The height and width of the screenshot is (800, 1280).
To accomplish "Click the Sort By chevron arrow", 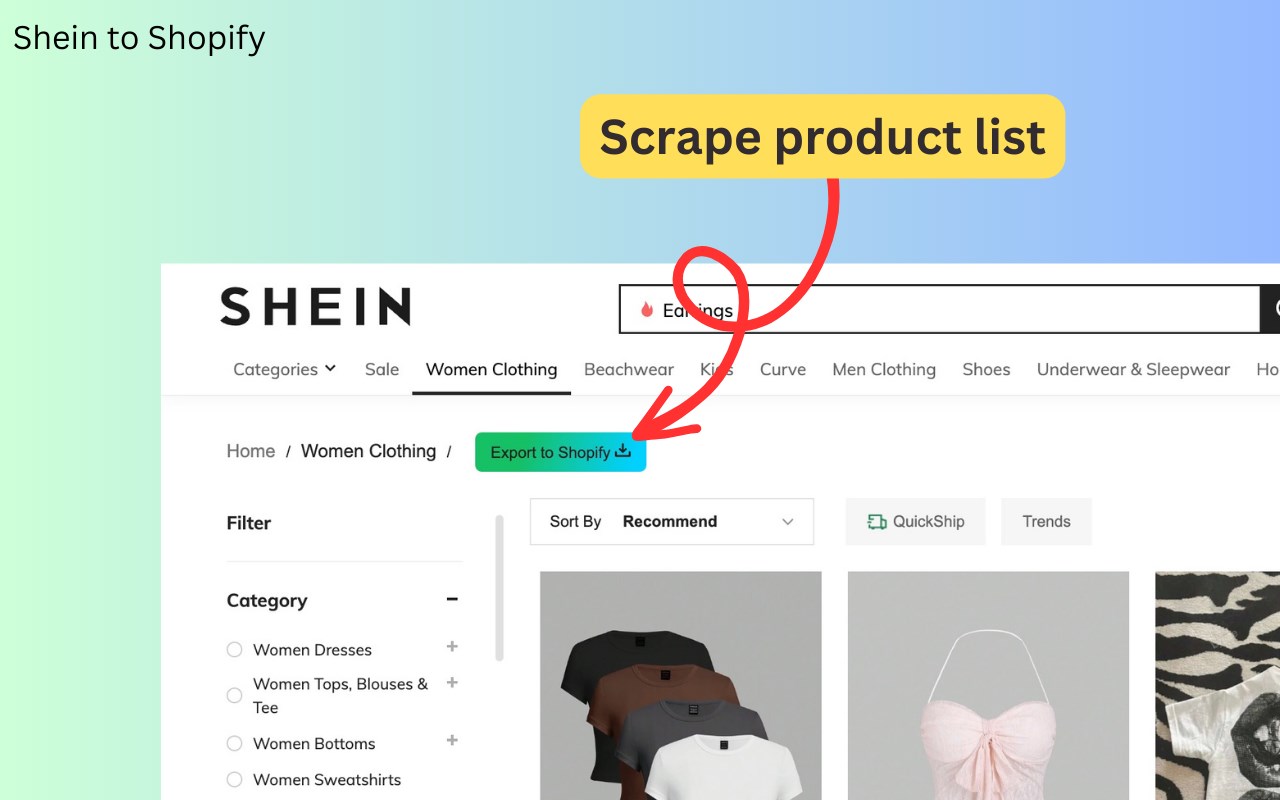I will click(788, 522).
